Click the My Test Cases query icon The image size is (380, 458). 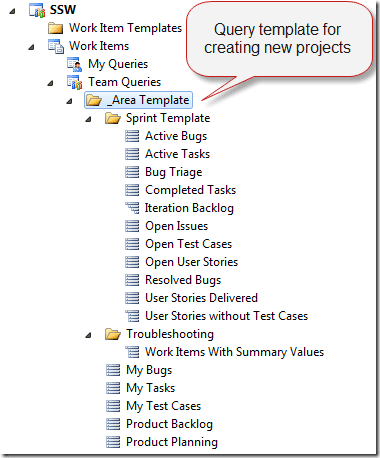click(113, 406)
